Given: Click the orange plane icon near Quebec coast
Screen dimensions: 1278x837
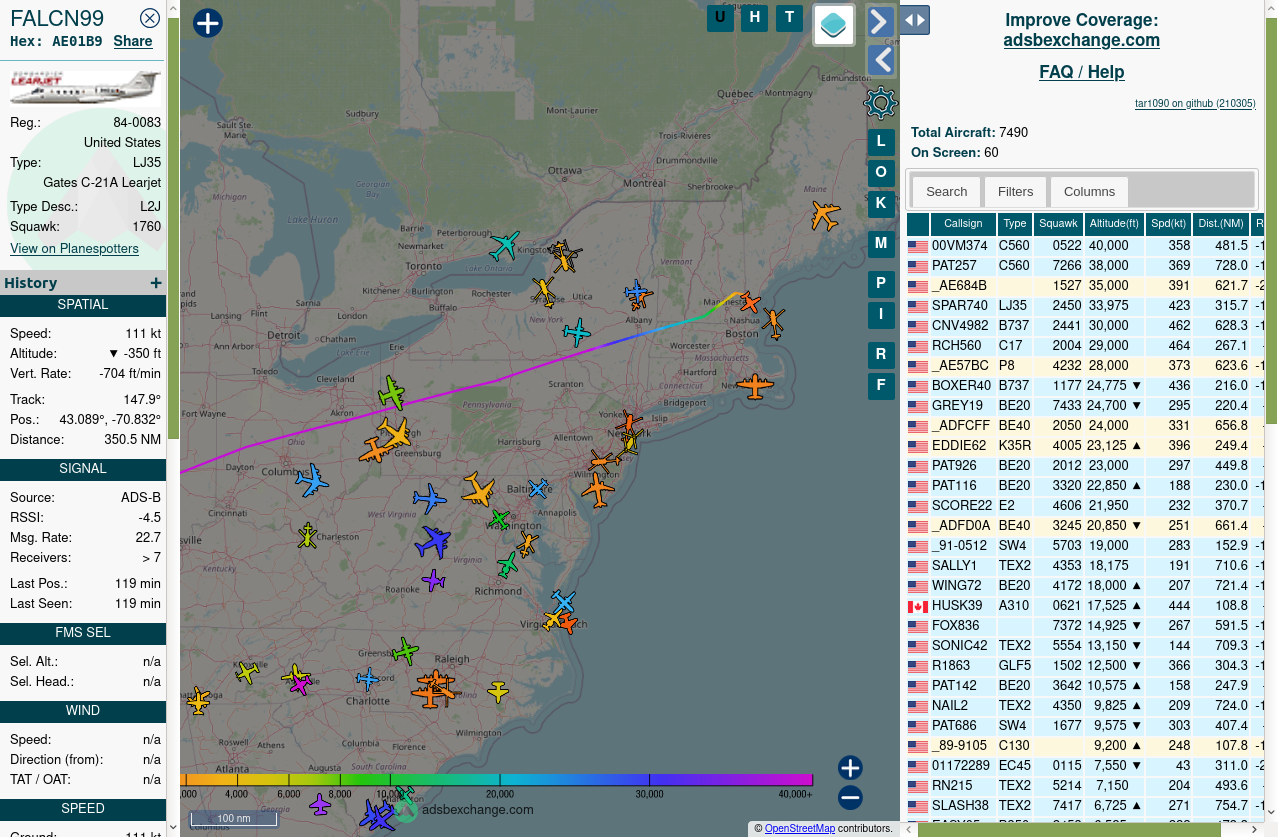Looking at the screenshot, I should tap(825, 215).
